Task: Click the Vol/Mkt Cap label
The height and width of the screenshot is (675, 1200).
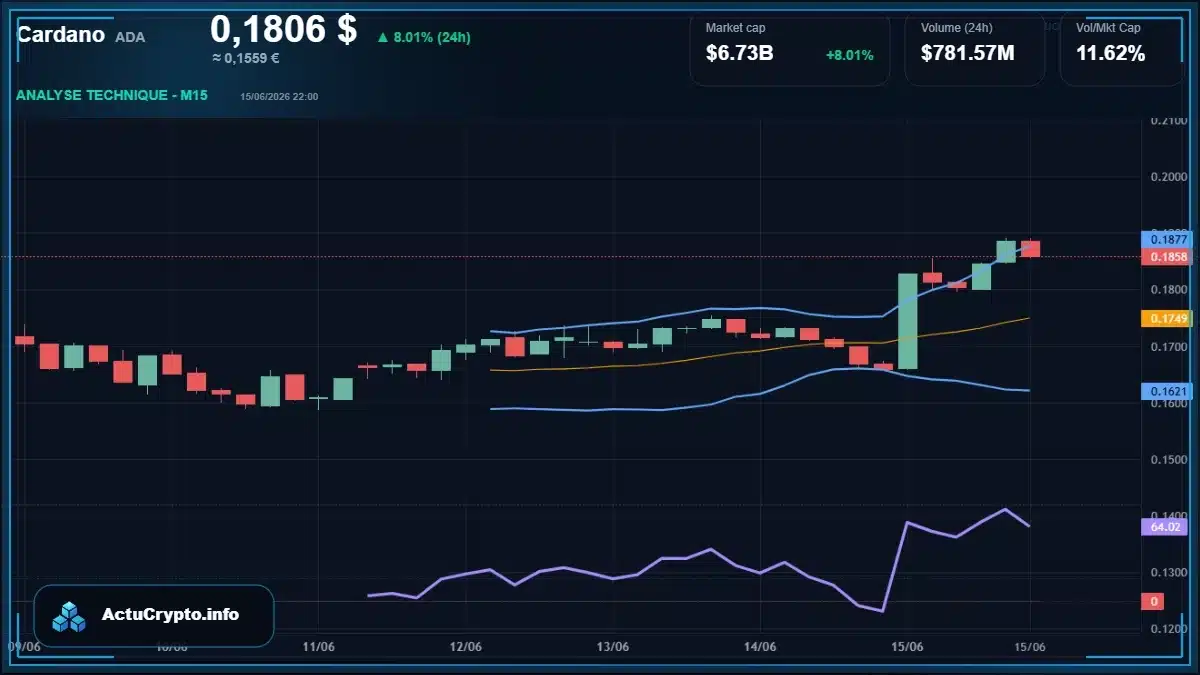Action: [x=1108, y=28]
